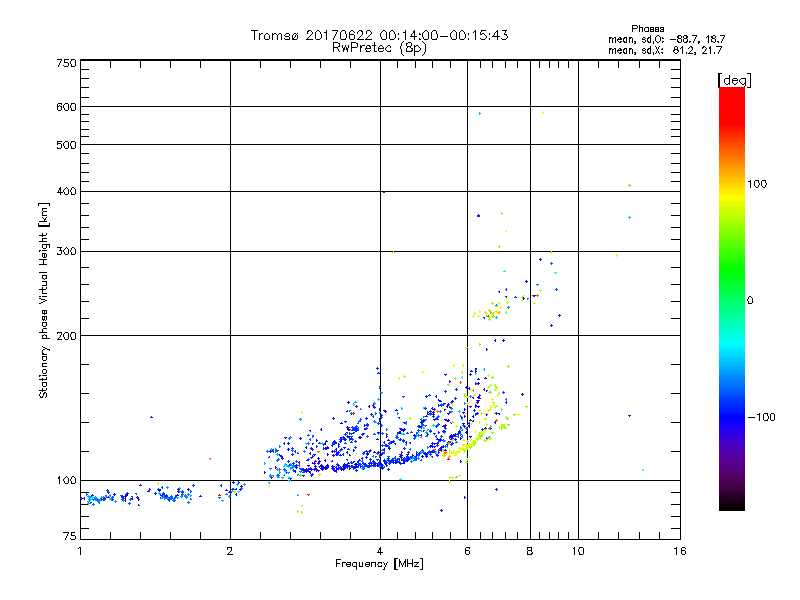Click the x-axis tick label "8"
This screenshot has height=600, width=800.
pos(530,551)
